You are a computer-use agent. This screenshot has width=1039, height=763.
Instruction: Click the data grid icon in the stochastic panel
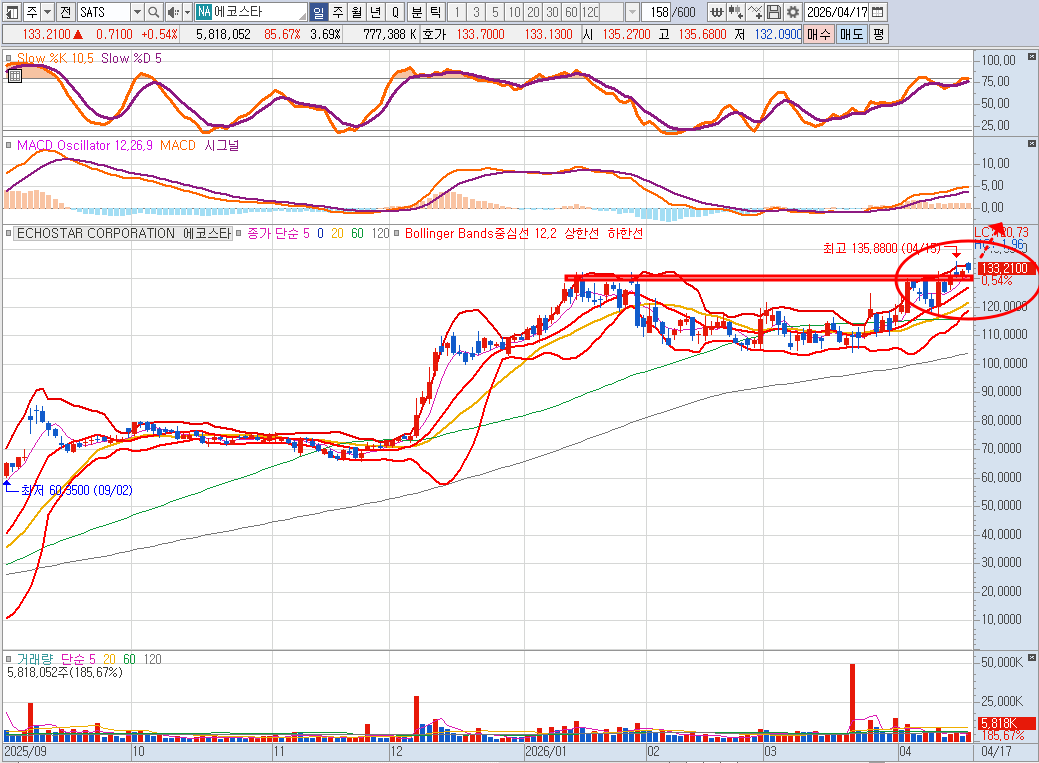[x=14, y=74]
